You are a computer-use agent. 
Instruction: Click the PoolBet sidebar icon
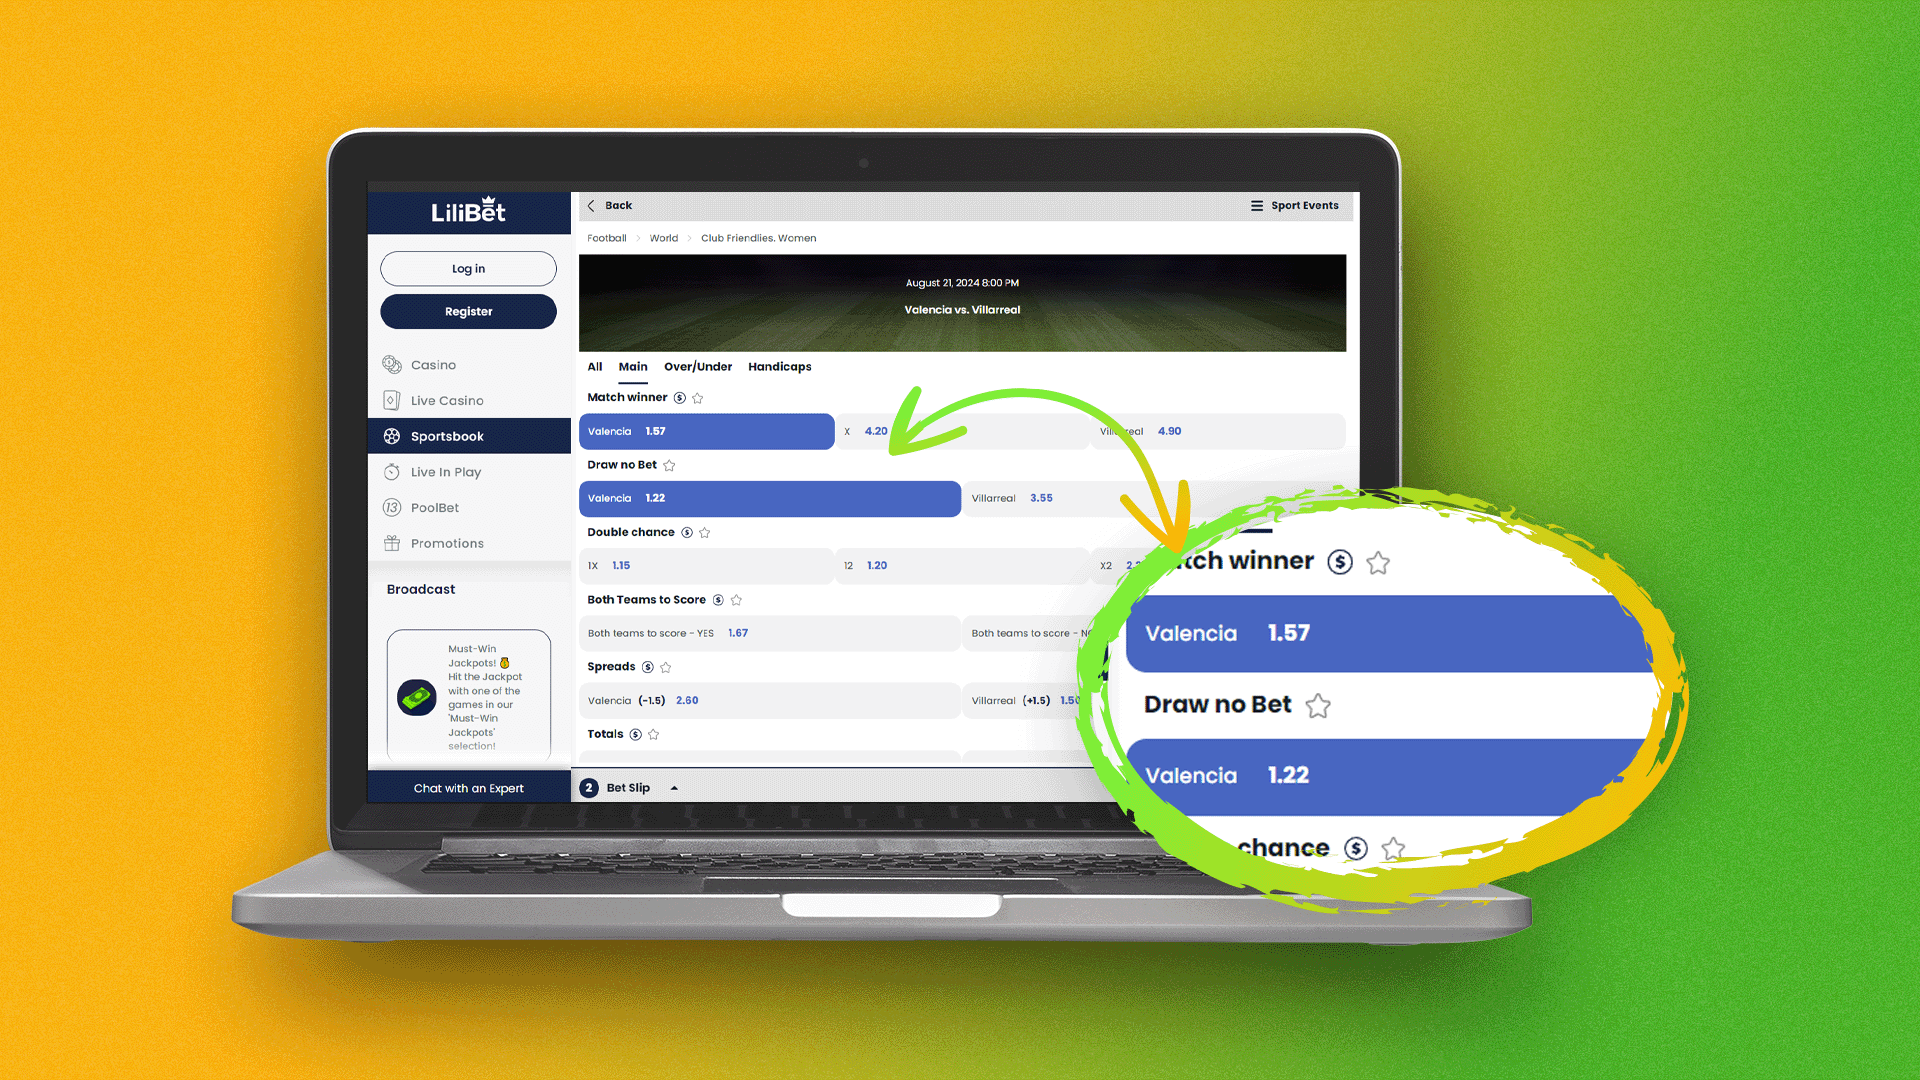(392, 506)
